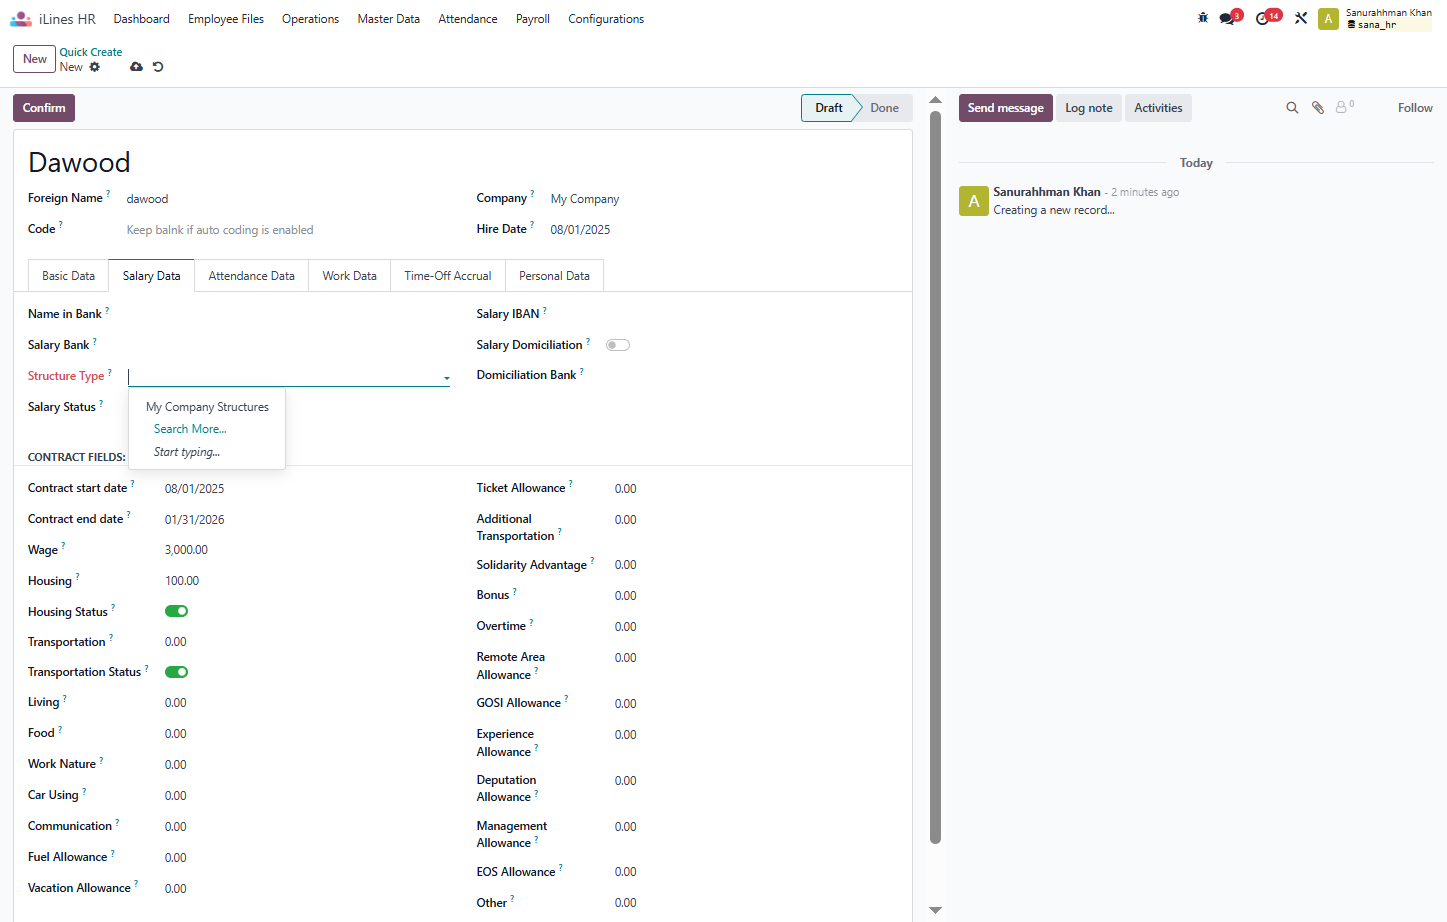Click help tooltip mark beside Structure Type
The height and width of the screenshot is (922, 1447).
[x=110, y=372]
